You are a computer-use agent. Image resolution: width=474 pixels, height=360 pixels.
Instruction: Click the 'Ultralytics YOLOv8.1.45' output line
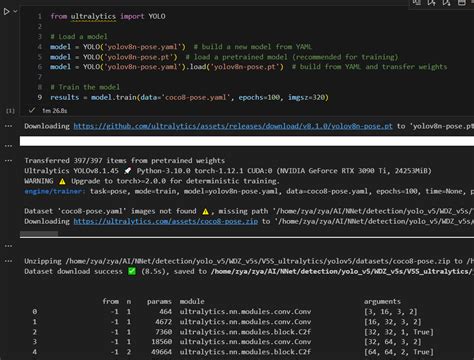pos(228,171)
